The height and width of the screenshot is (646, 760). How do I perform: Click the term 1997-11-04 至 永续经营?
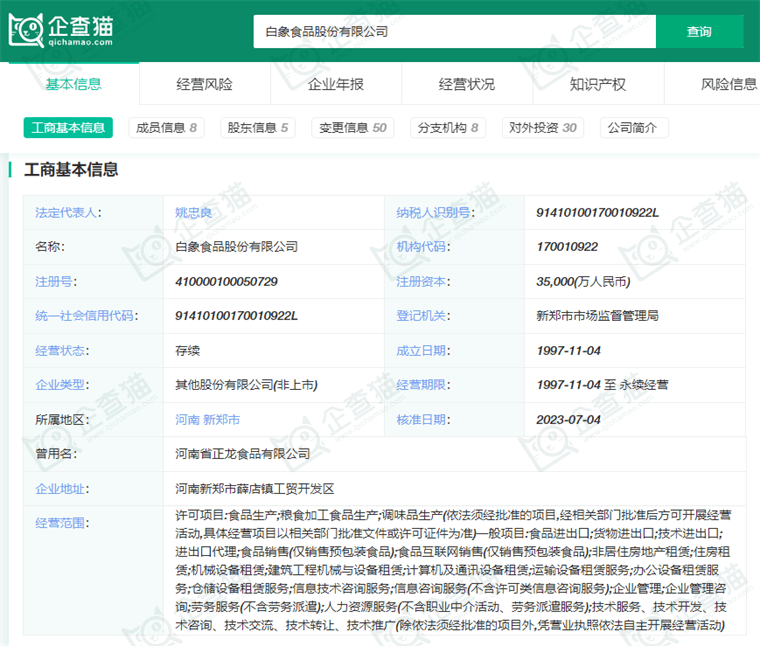click(602, 385)
